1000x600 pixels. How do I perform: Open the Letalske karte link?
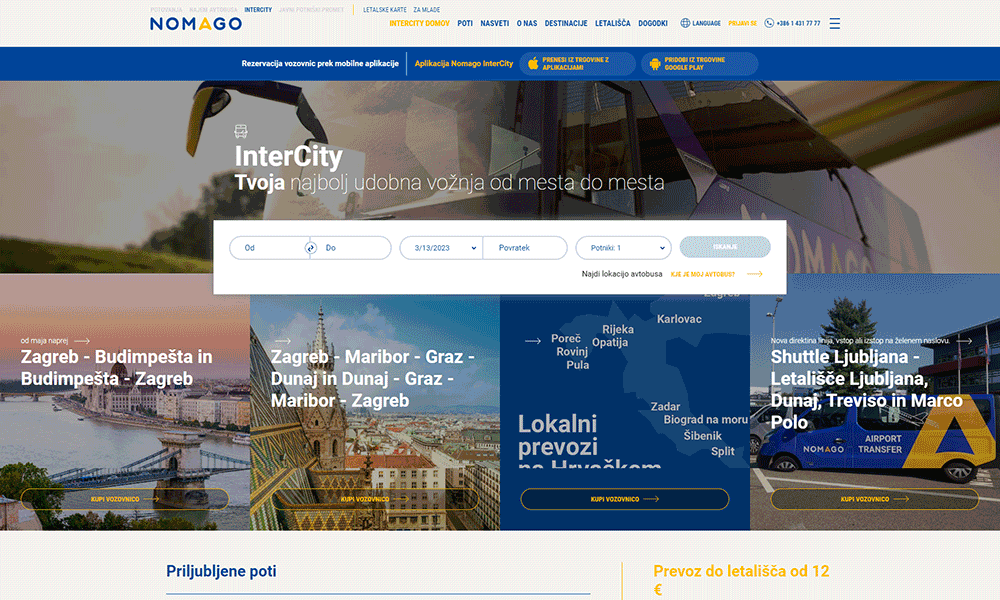point(385,10)
